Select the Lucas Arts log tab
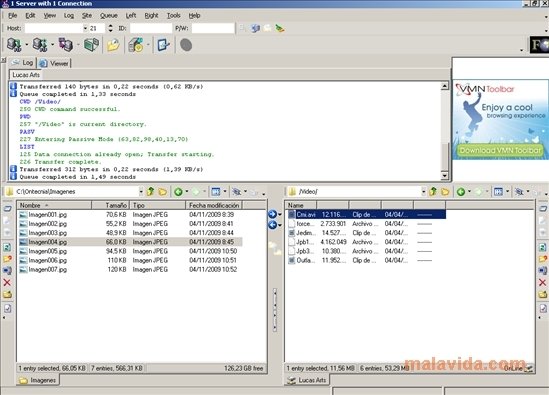 tap(26, 75)
